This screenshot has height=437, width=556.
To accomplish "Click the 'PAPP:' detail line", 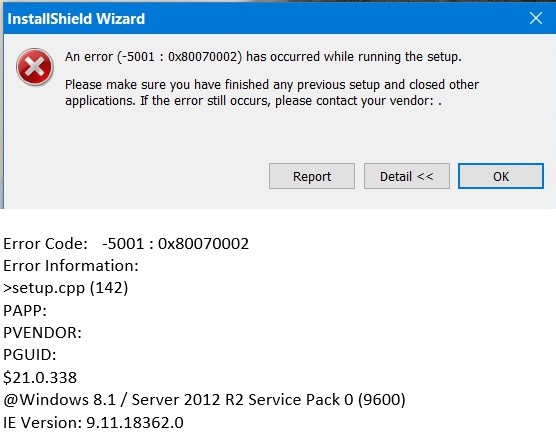I will point(25,310).
